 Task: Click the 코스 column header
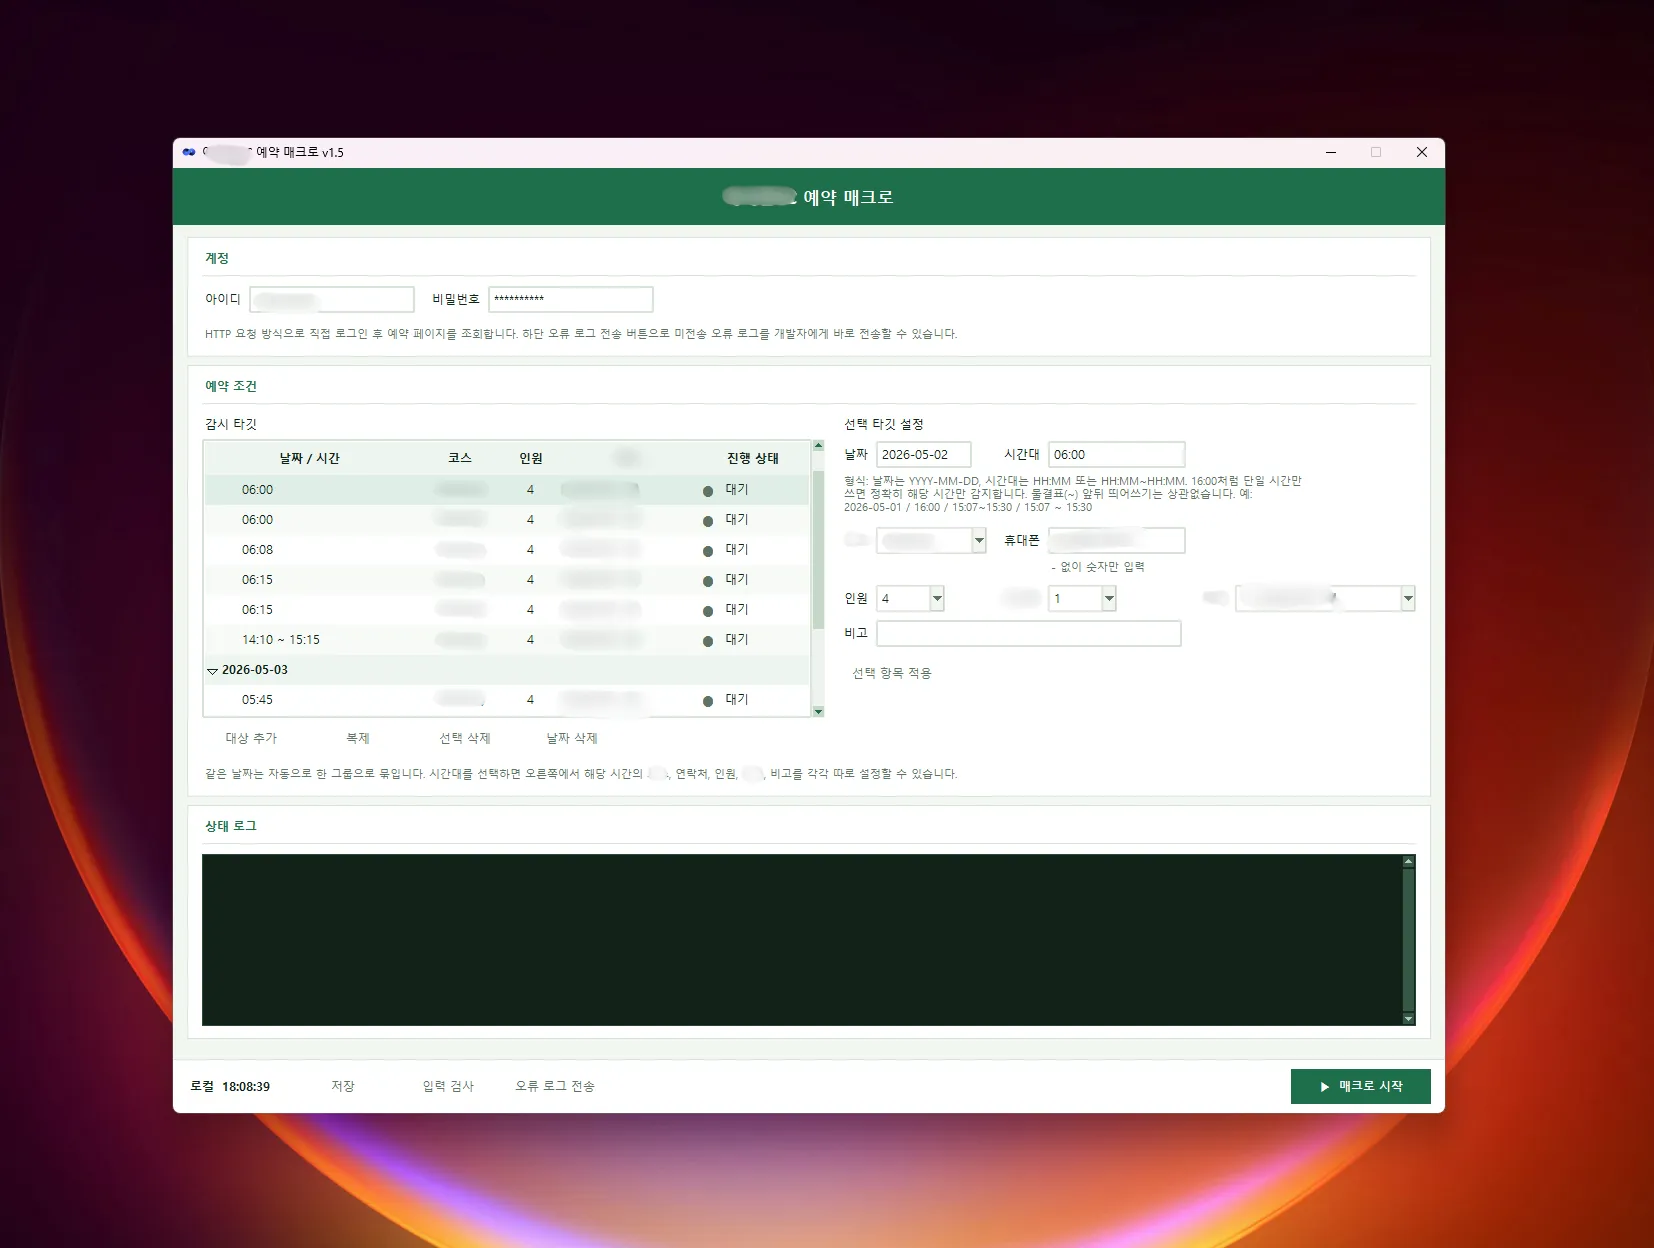[460, 458]
